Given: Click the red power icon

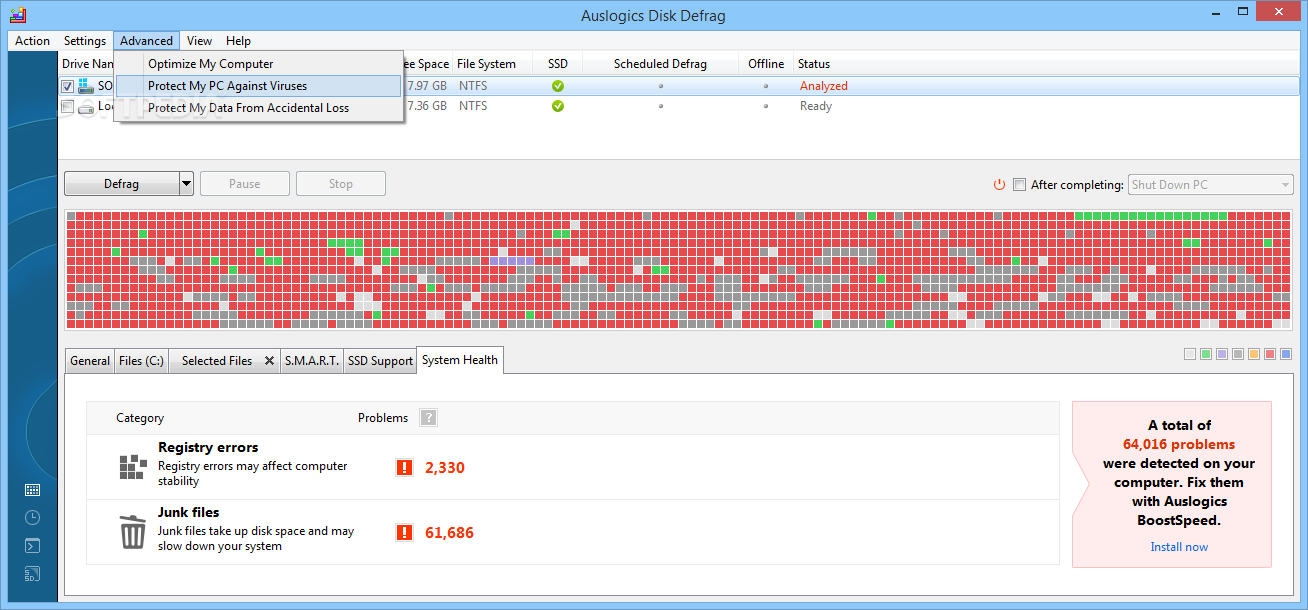Looking at the screenshot, I should coord(999,184).
